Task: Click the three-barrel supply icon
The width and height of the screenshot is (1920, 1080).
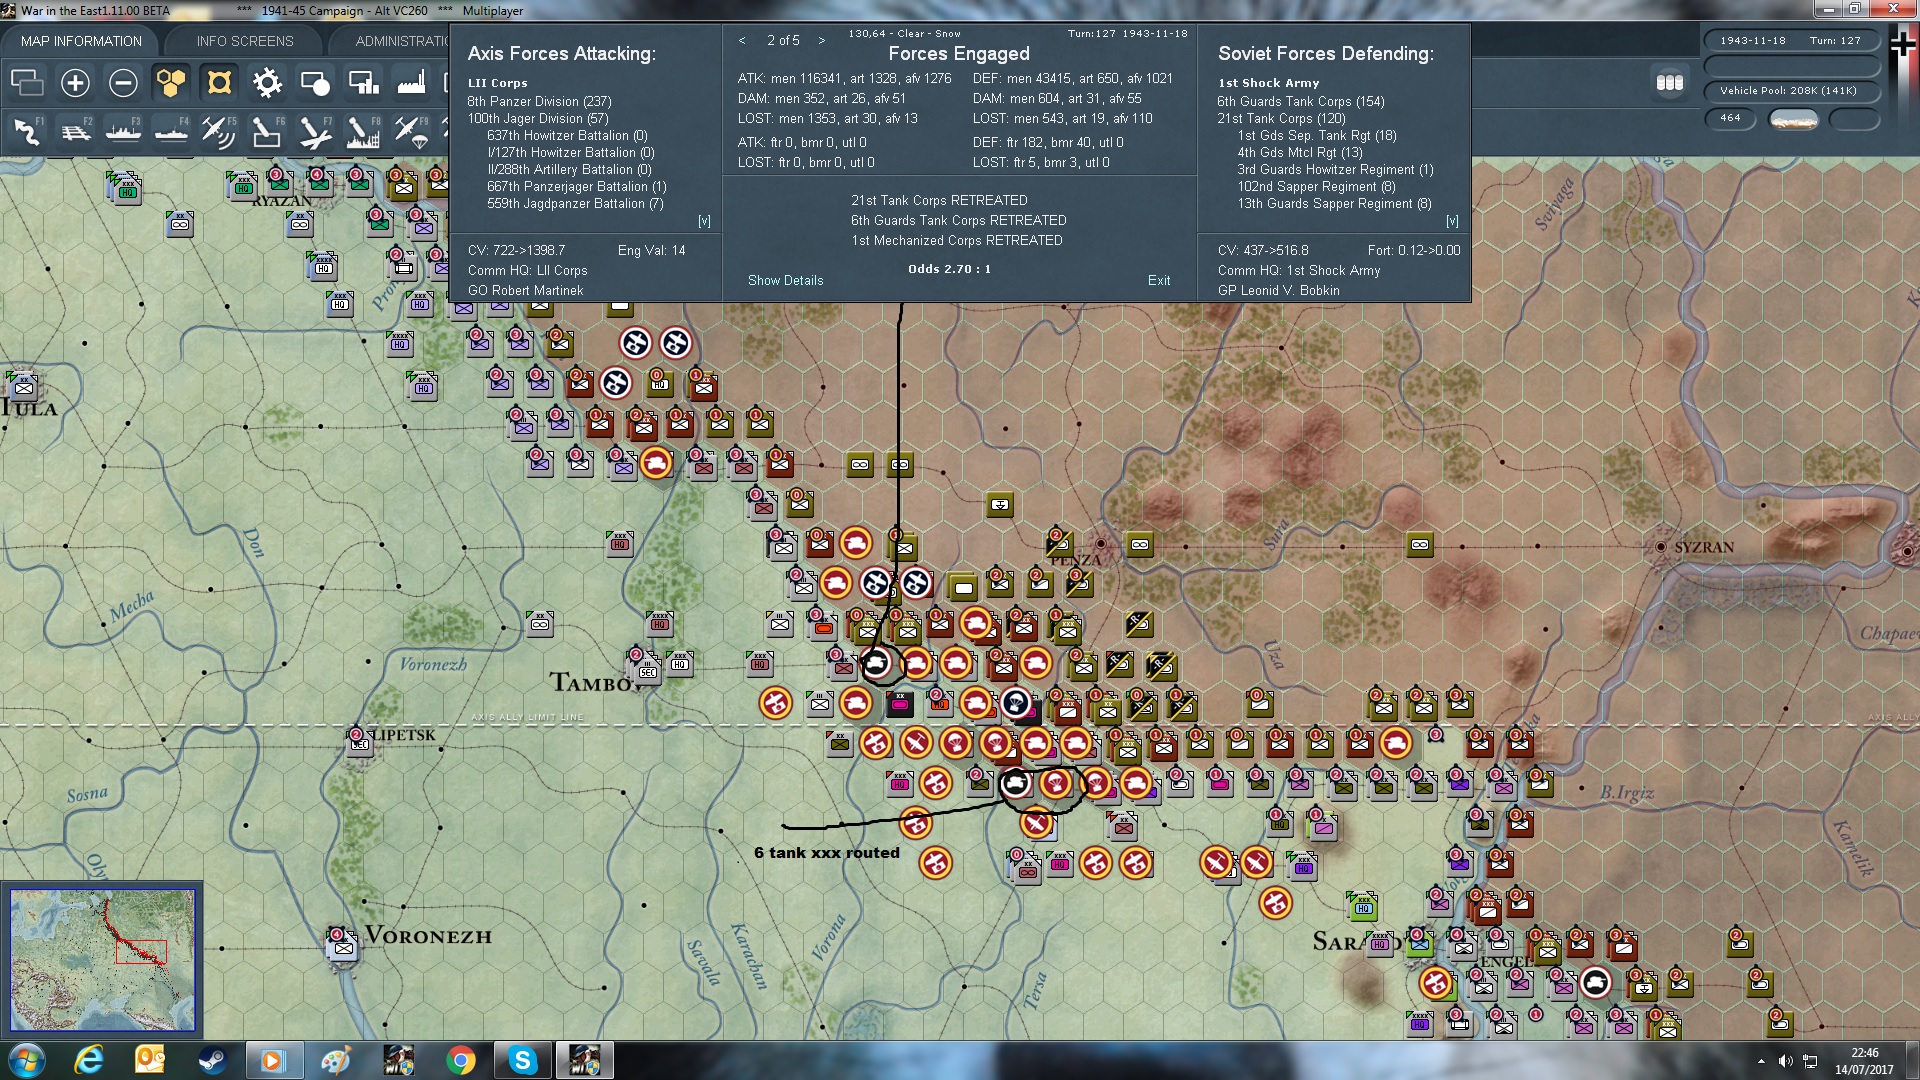Action: click(1669, 82)
